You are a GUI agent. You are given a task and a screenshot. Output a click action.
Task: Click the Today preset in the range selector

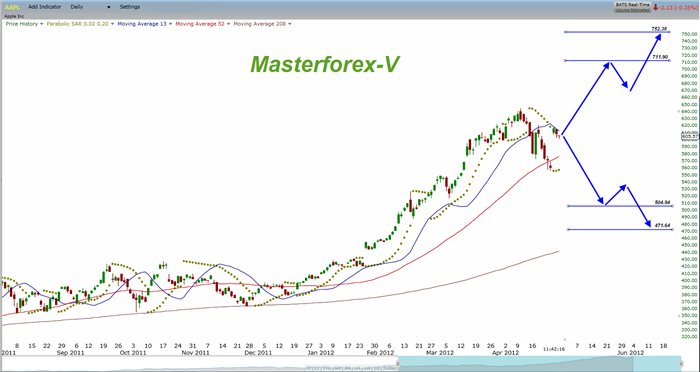click(389, 368)
